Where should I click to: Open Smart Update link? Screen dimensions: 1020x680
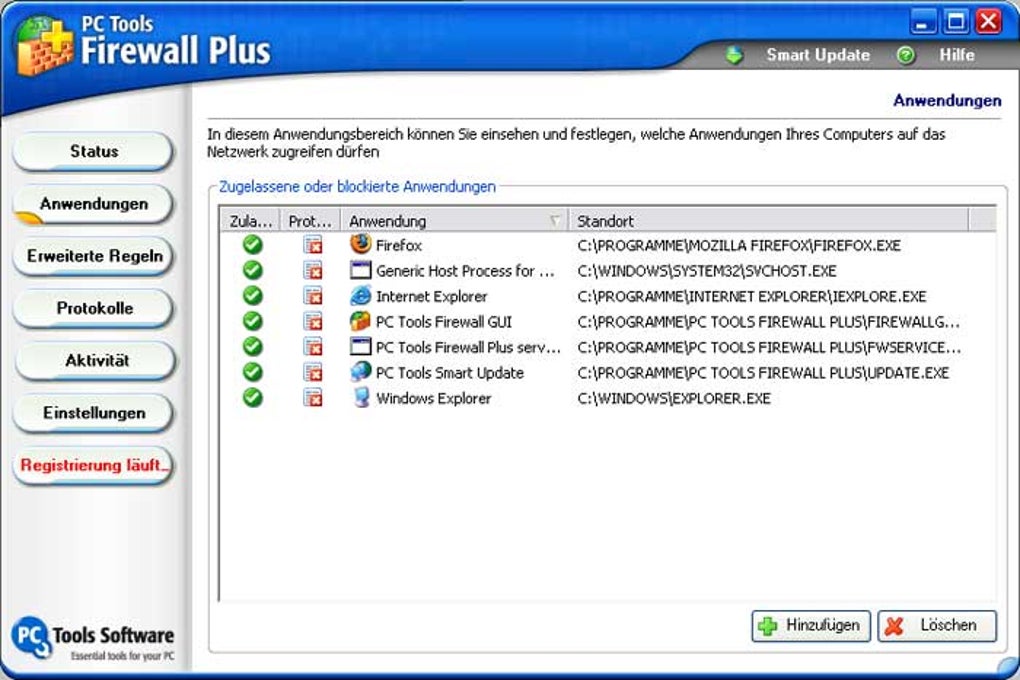click(x=818, y=55)
